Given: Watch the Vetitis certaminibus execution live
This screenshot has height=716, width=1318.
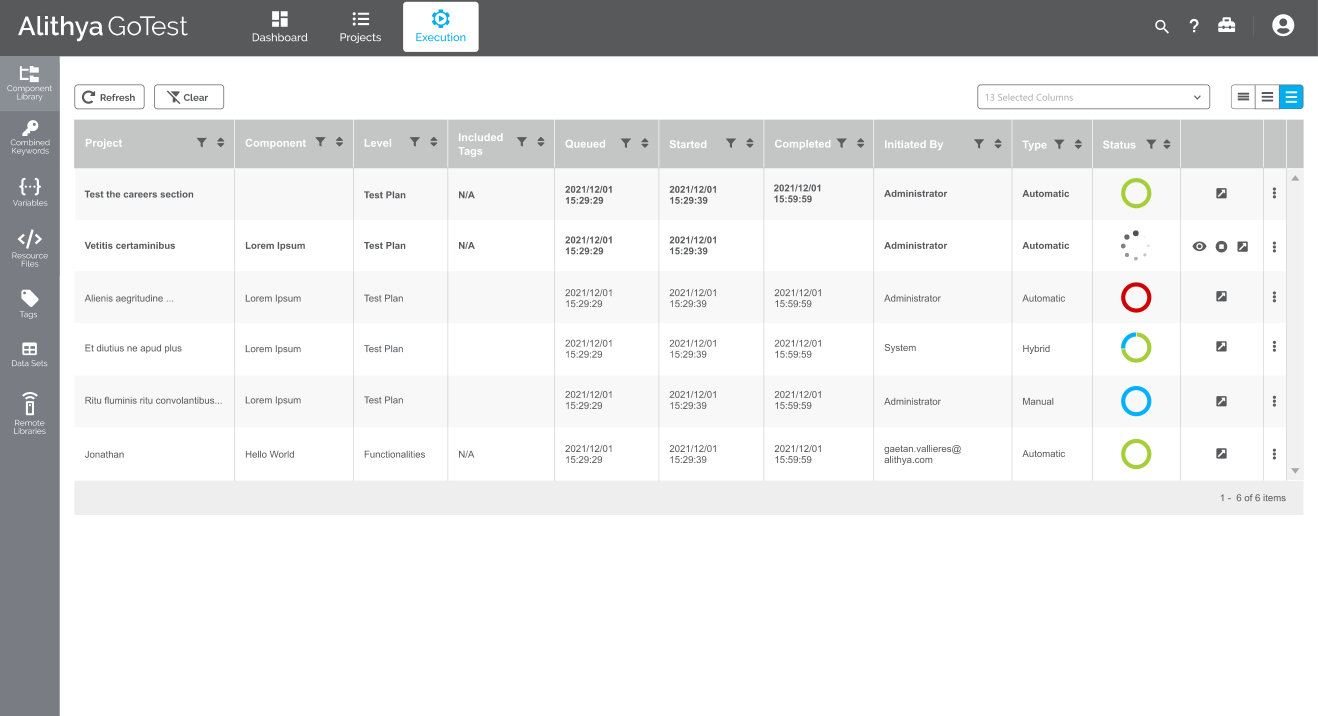Looking at the screenshot, I should pos(1199,245).
